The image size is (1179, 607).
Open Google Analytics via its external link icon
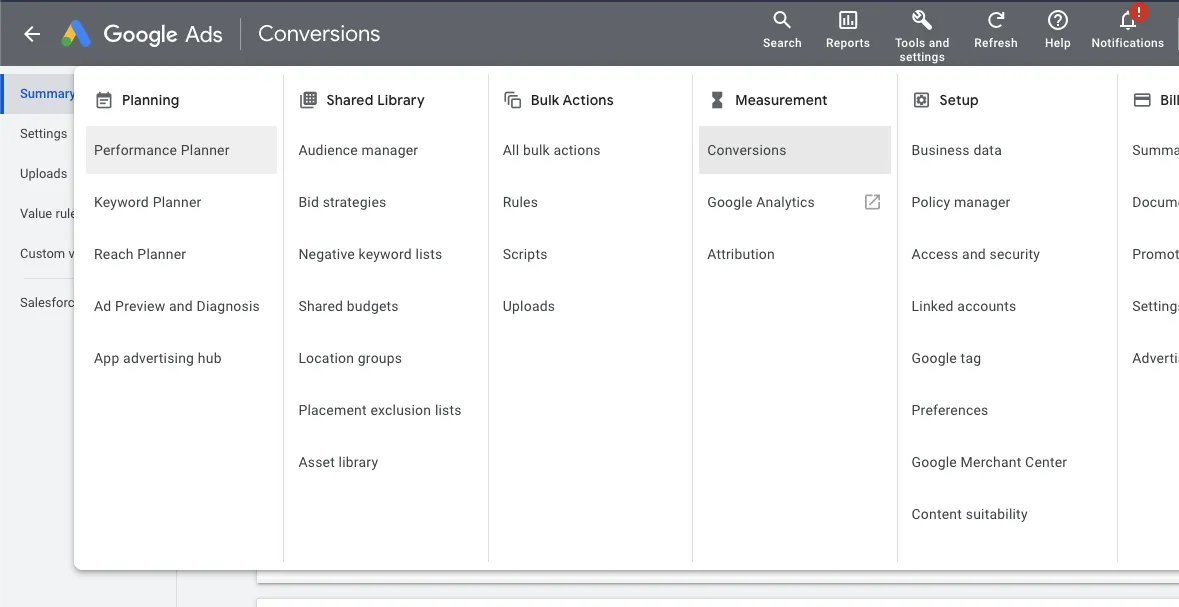point(871,201)
